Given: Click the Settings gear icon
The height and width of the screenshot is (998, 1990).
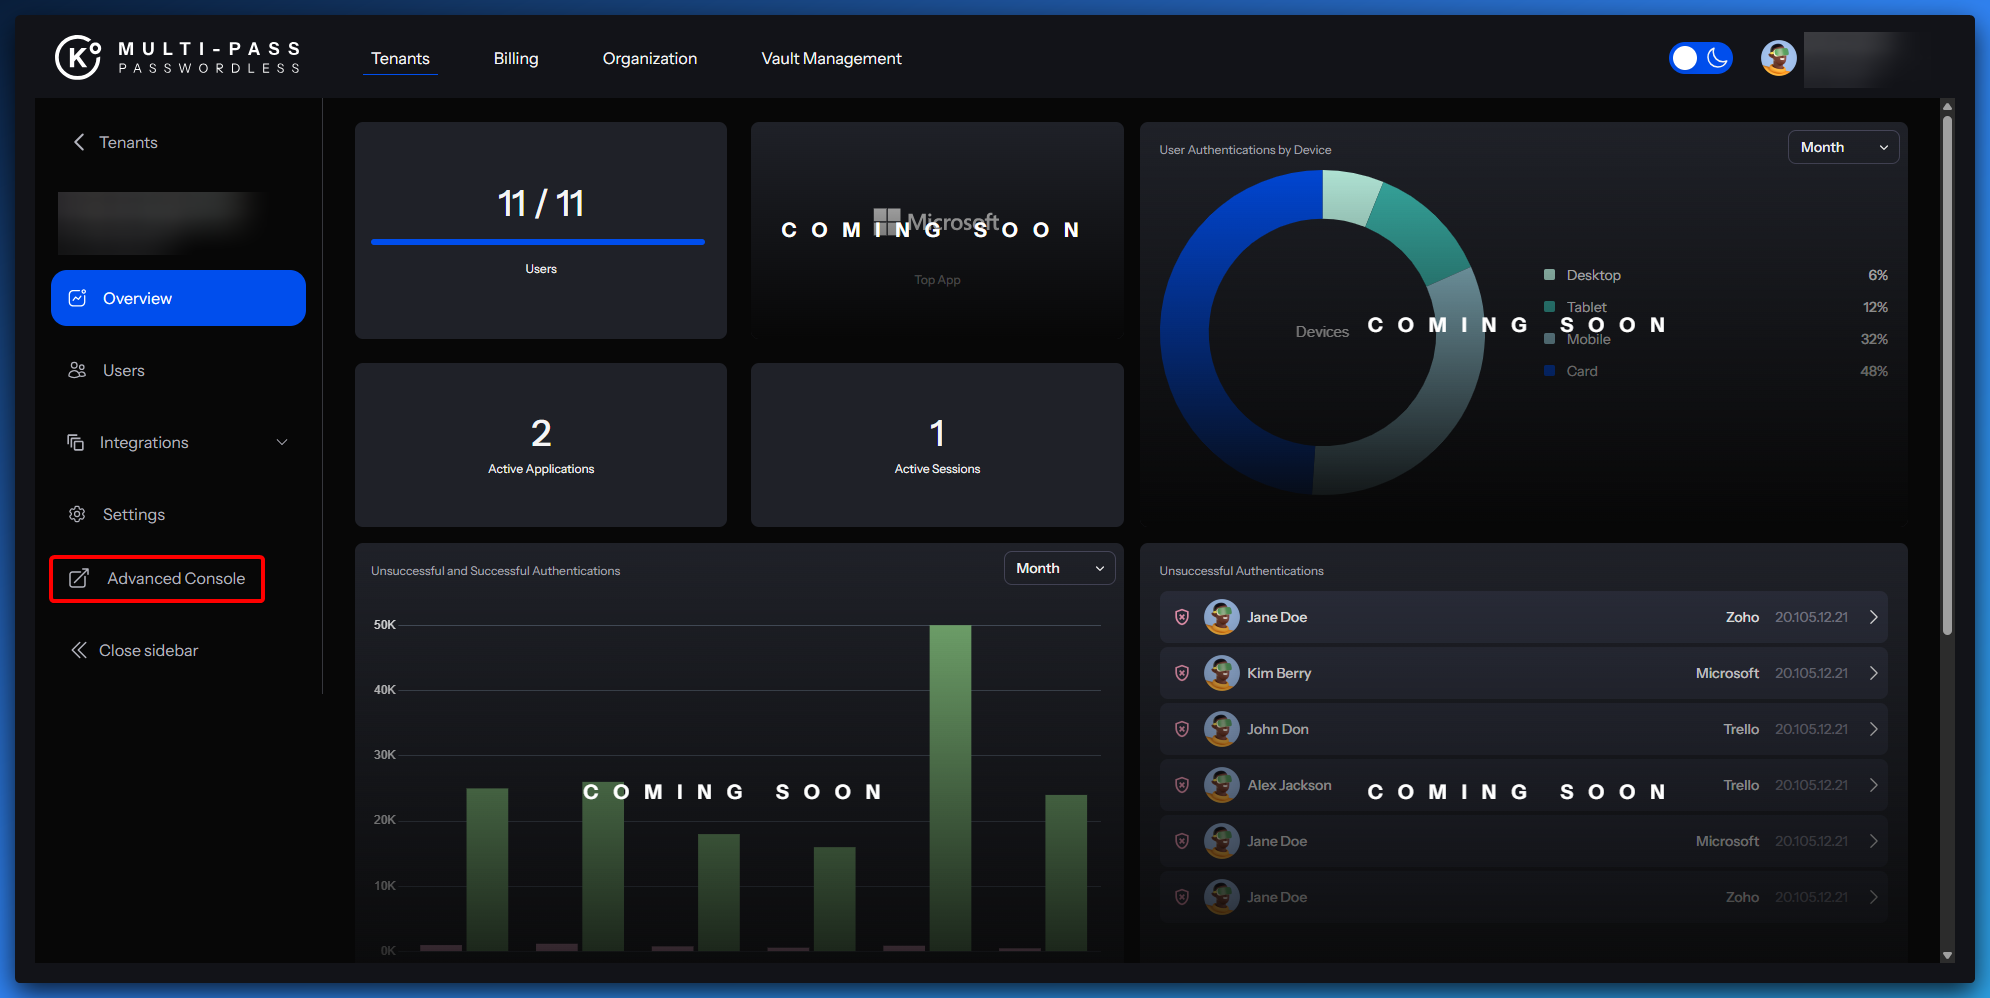Looking at the screenshot, I should 77,514.
